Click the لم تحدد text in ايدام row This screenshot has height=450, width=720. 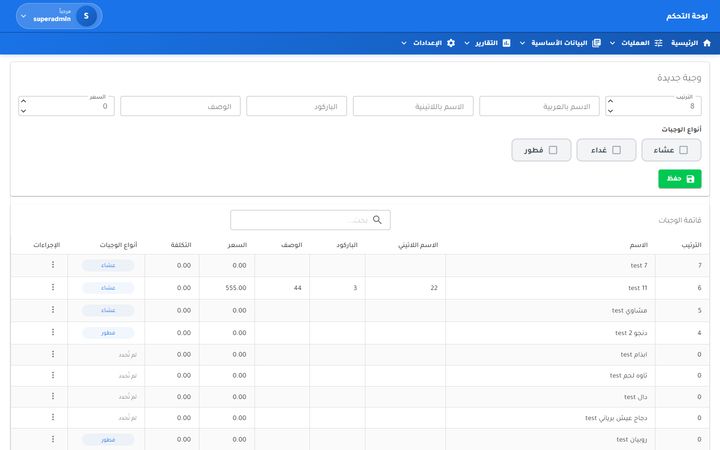128,354
